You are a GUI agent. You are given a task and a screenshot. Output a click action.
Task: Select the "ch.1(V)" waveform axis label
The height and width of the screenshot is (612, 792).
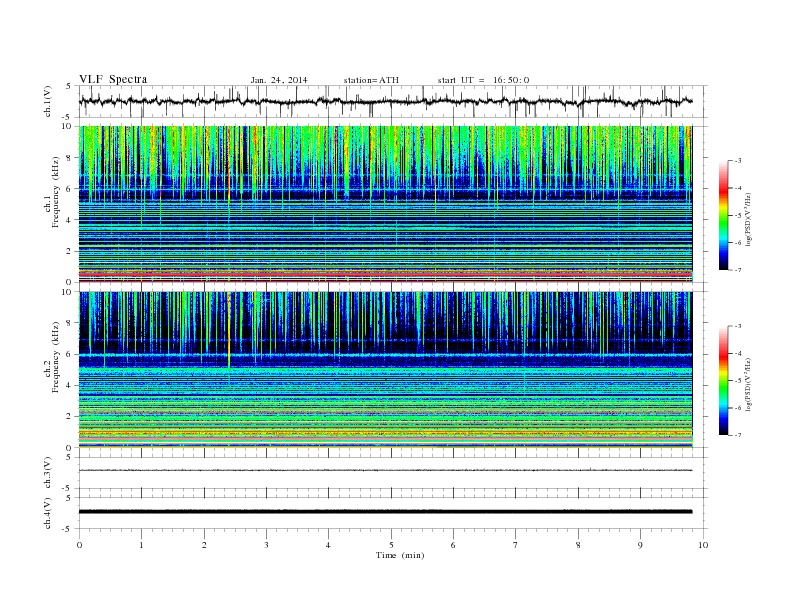pyautogui.click(x=48, y=101)
